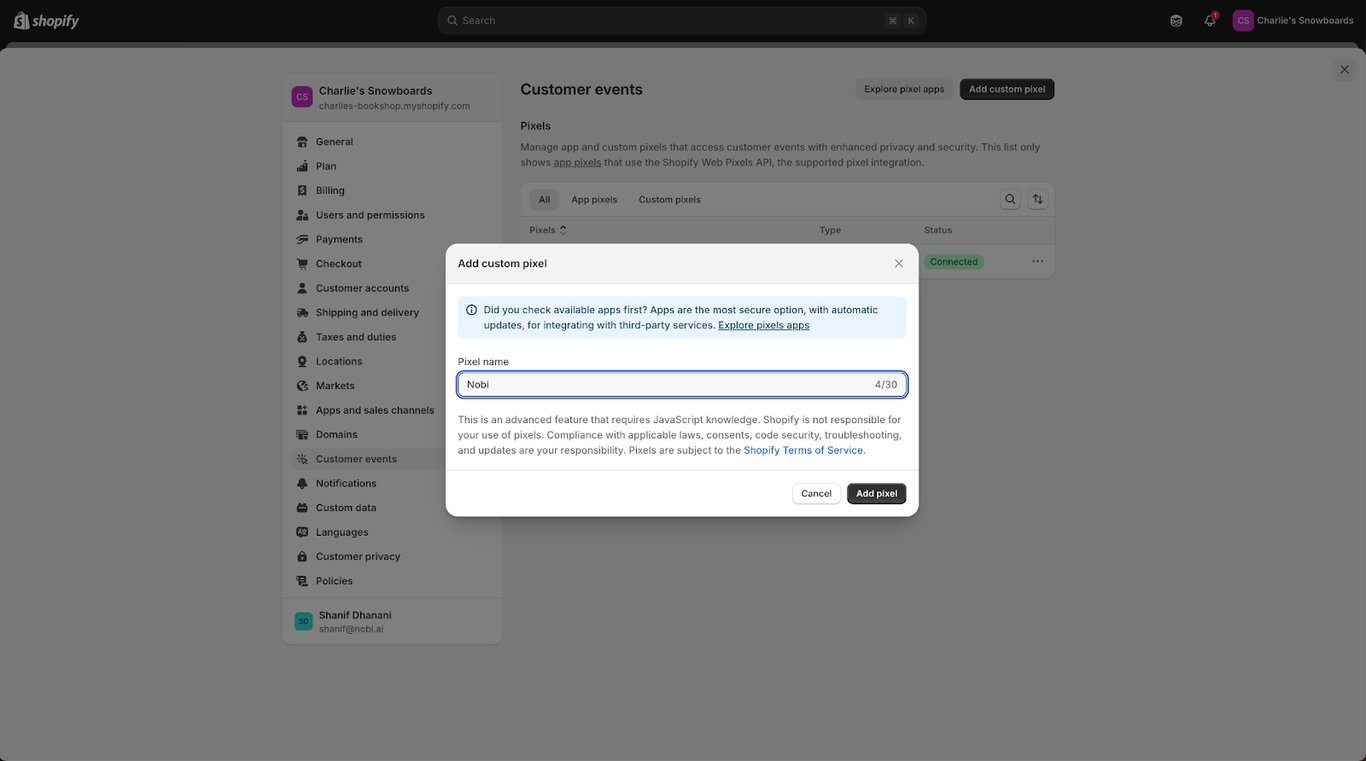Click the Pixel name input field
Image resolution: width=1366 pixels, height=761 pixels.
pyautogui.click(x=682, y=385)
